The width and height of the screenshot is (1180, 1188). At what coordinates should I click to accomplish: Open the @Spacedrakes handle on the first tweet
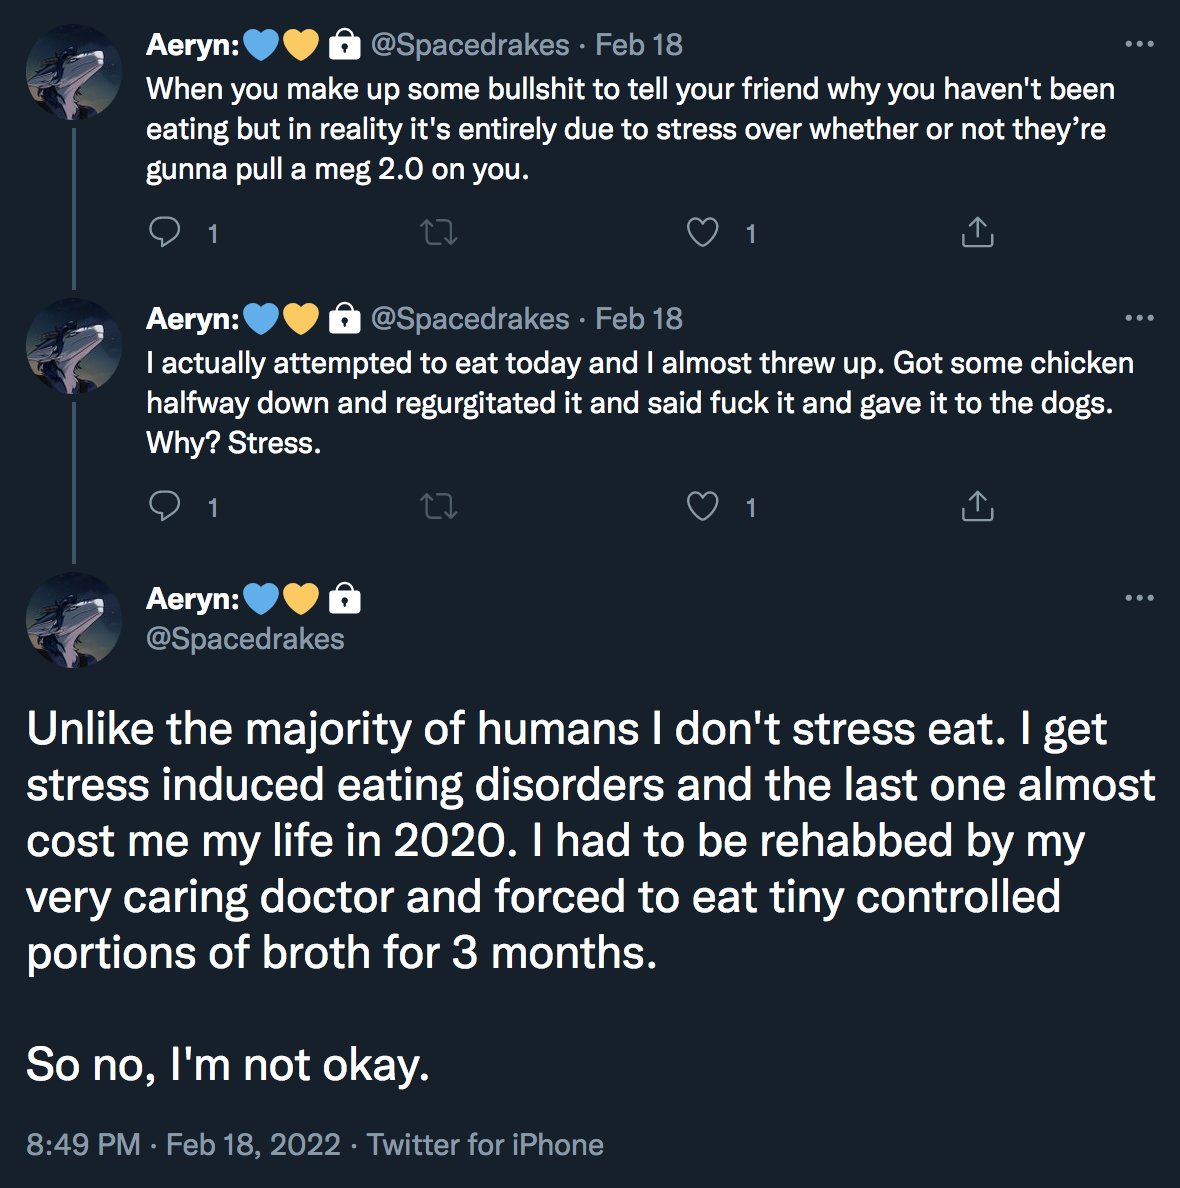pos(470,45)
